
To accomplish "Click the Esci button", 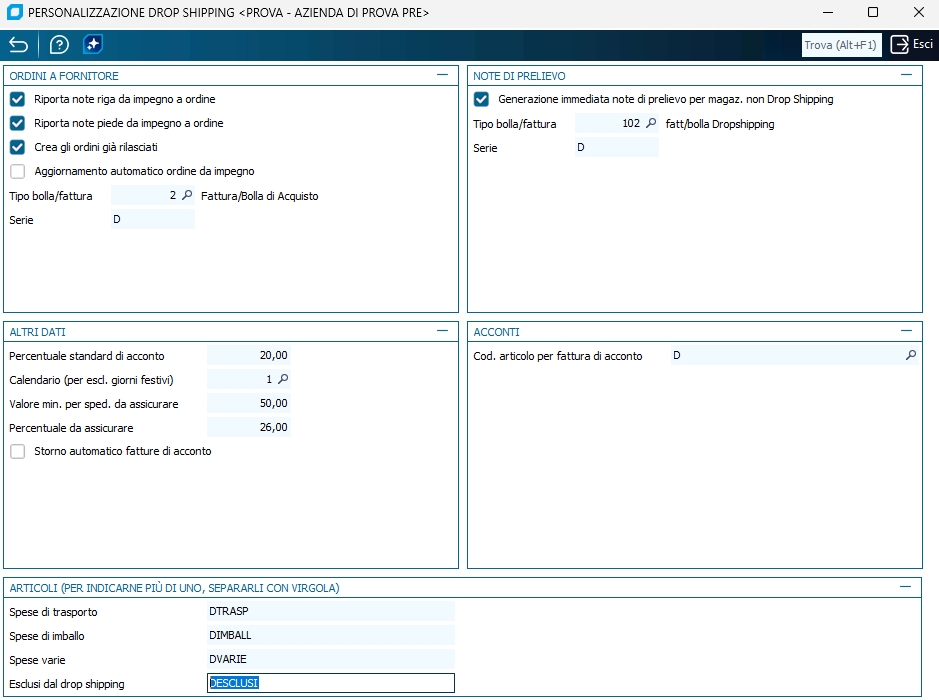I will [912, 45].
